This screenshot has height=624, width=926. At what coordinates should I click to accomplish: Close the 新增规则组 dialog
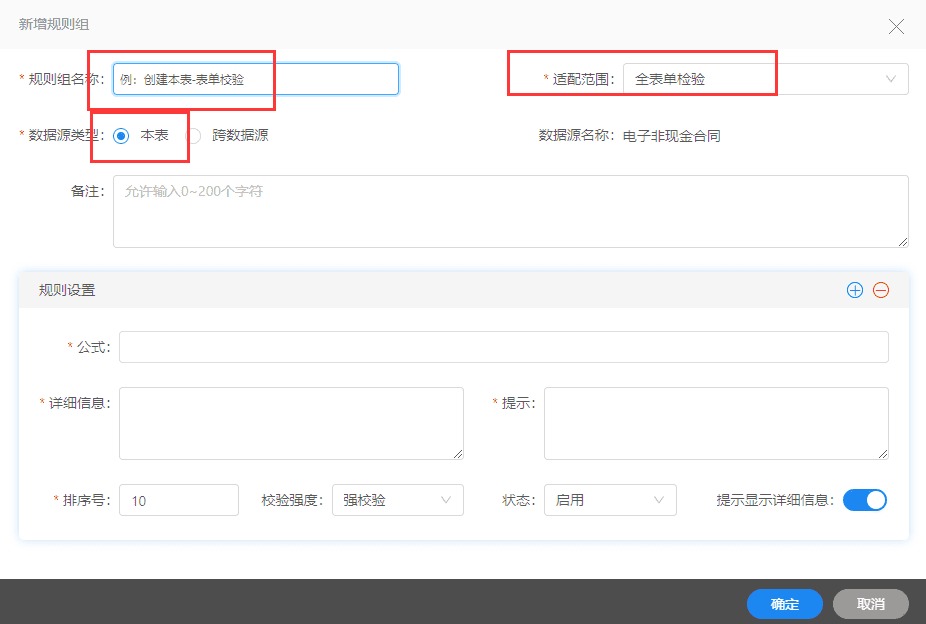click(x=896, y=26)
